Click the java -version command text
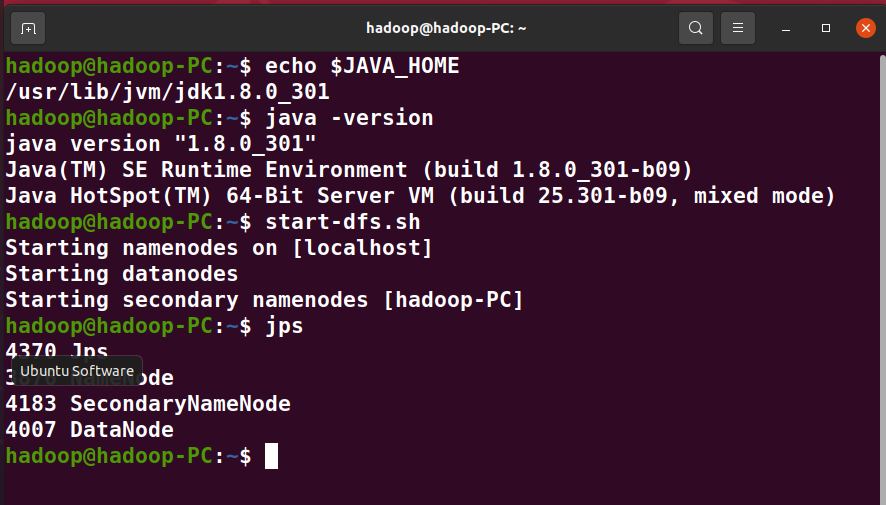The image size is (886, 505). 349,118
